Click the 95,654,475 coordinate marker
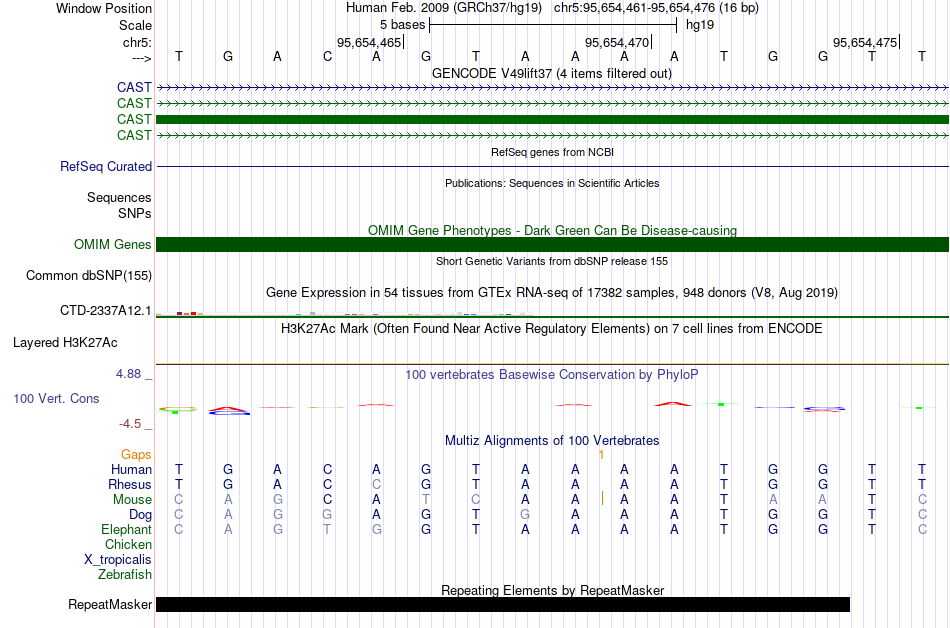This screenshot has width=950, height=628. point(865,42)
